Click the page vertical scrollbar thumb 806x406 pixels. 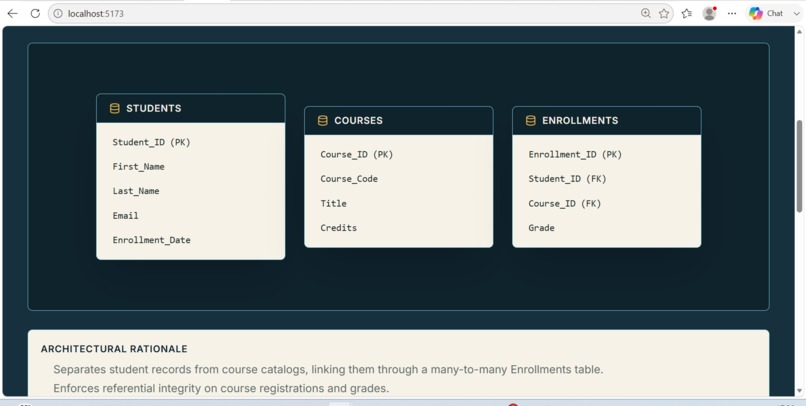[x=799, y=165]
